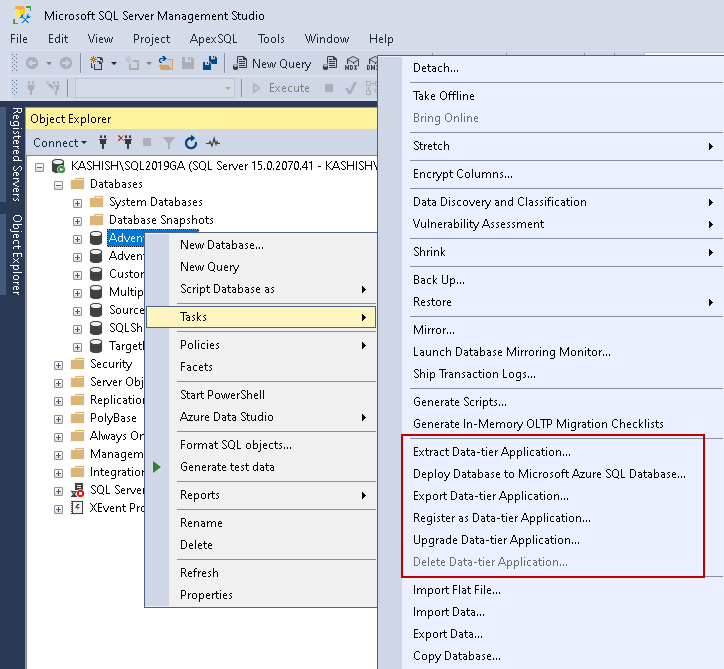Open the Registered Servers side tab
Image resolution: width=724 pixels, height=669 pixels.
tap(17, 154)
